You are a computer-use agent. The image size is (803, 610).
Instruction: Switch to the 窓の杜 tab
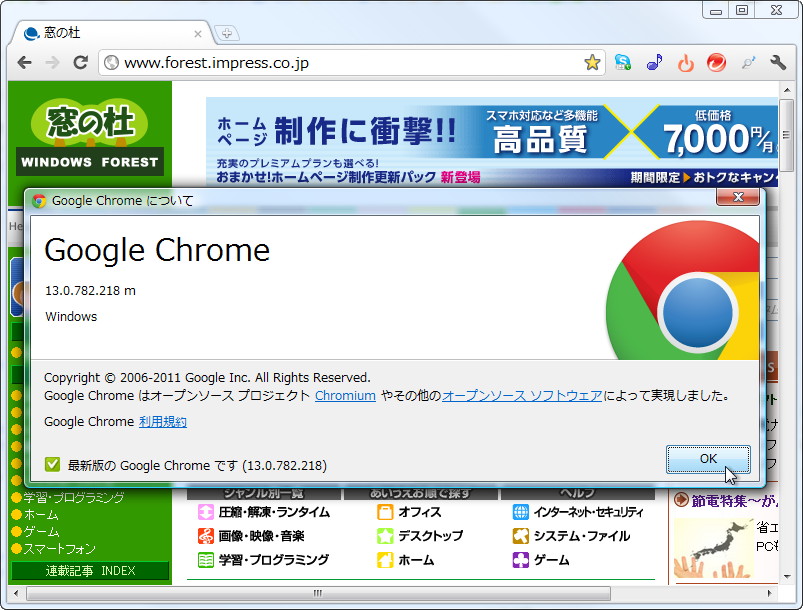100,33
